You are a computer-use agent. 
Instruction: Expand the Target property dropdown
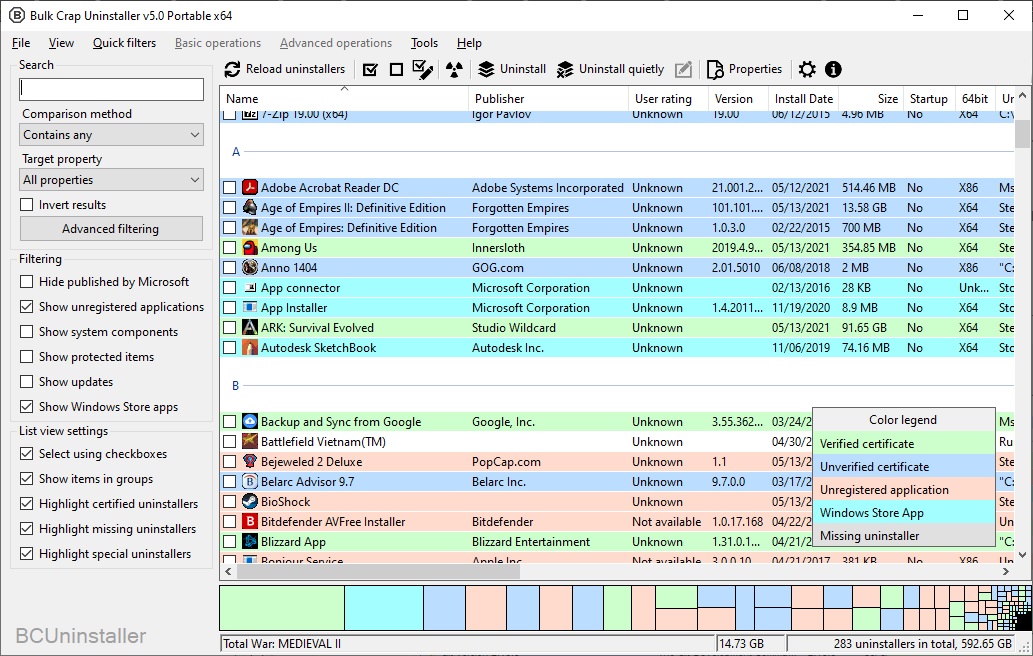coord(111,180)
